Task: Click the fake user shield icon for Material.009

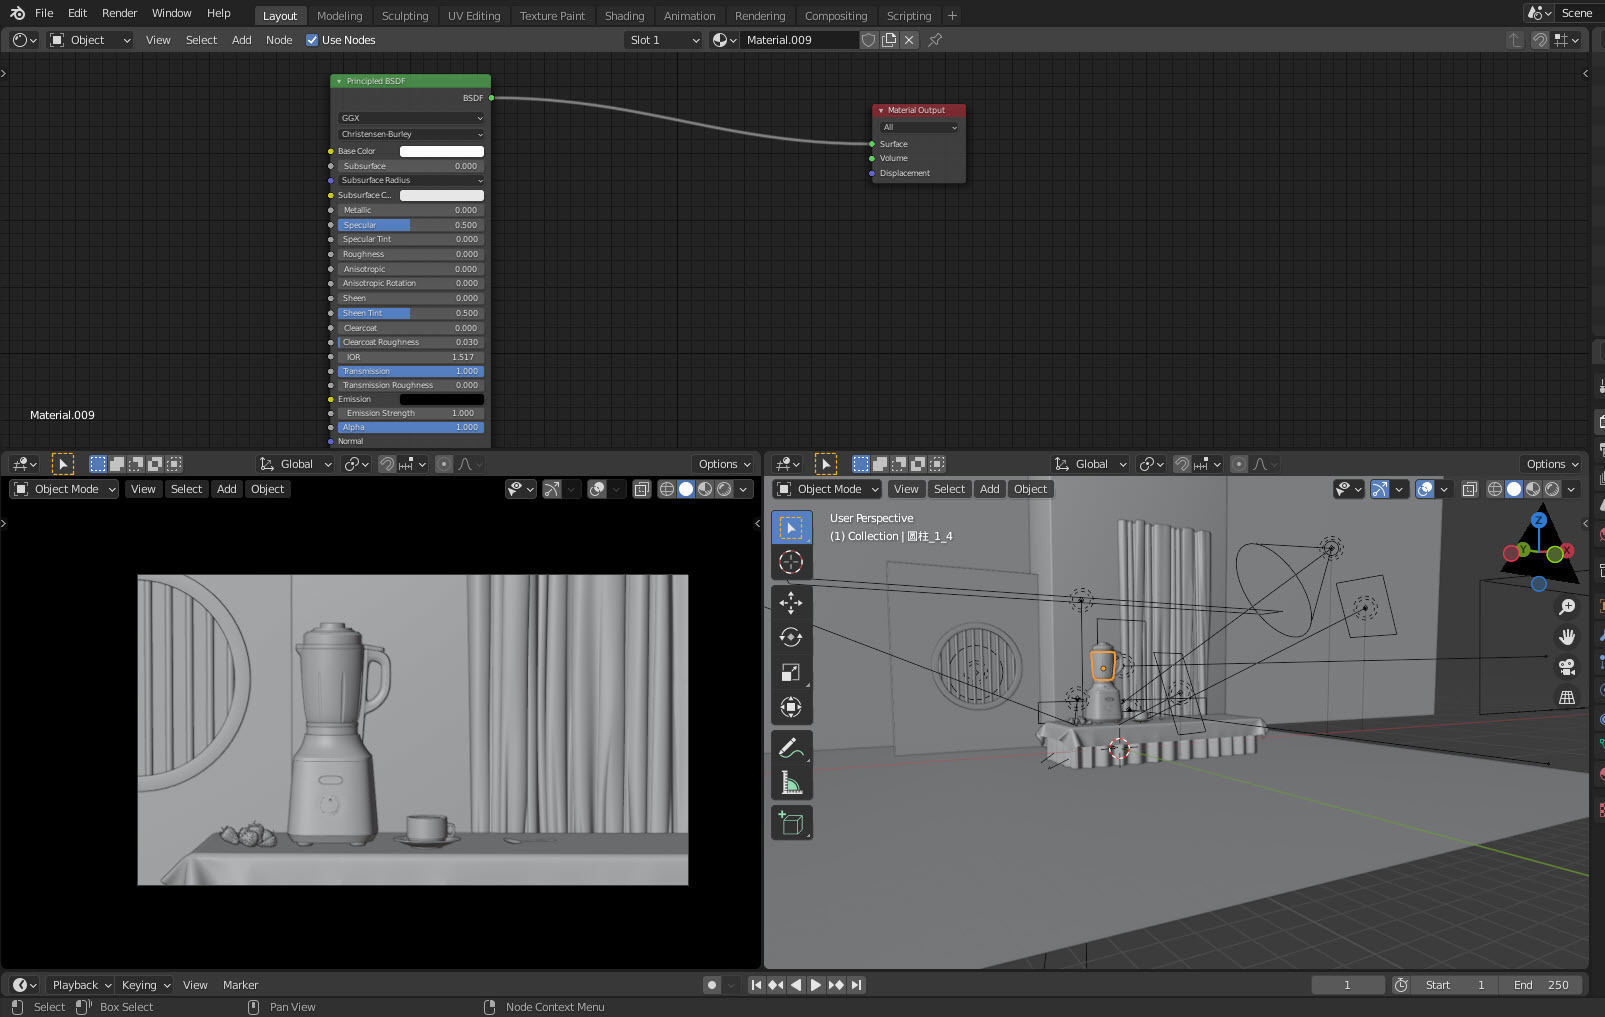Action: coord(869,40)
